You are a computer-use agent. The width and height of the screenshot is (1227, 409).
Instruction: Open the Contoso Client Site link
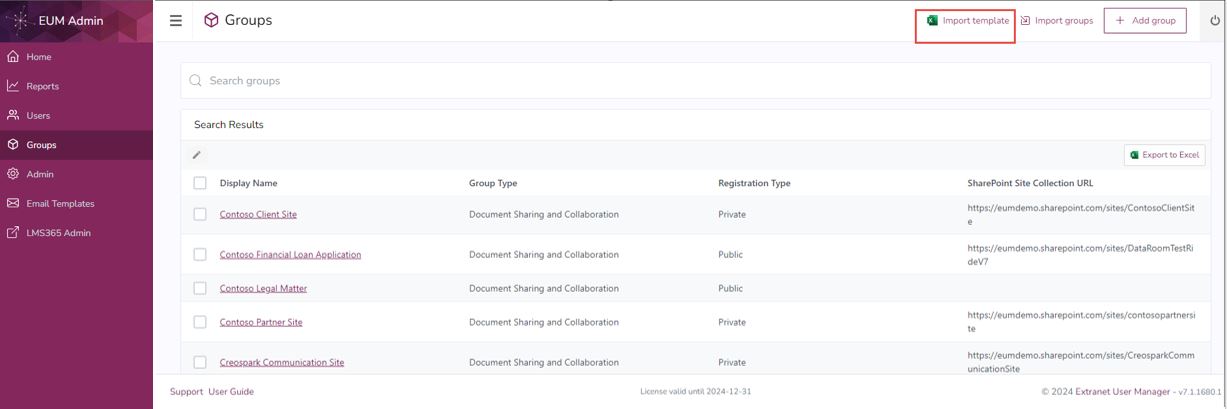tap(258, 214)
